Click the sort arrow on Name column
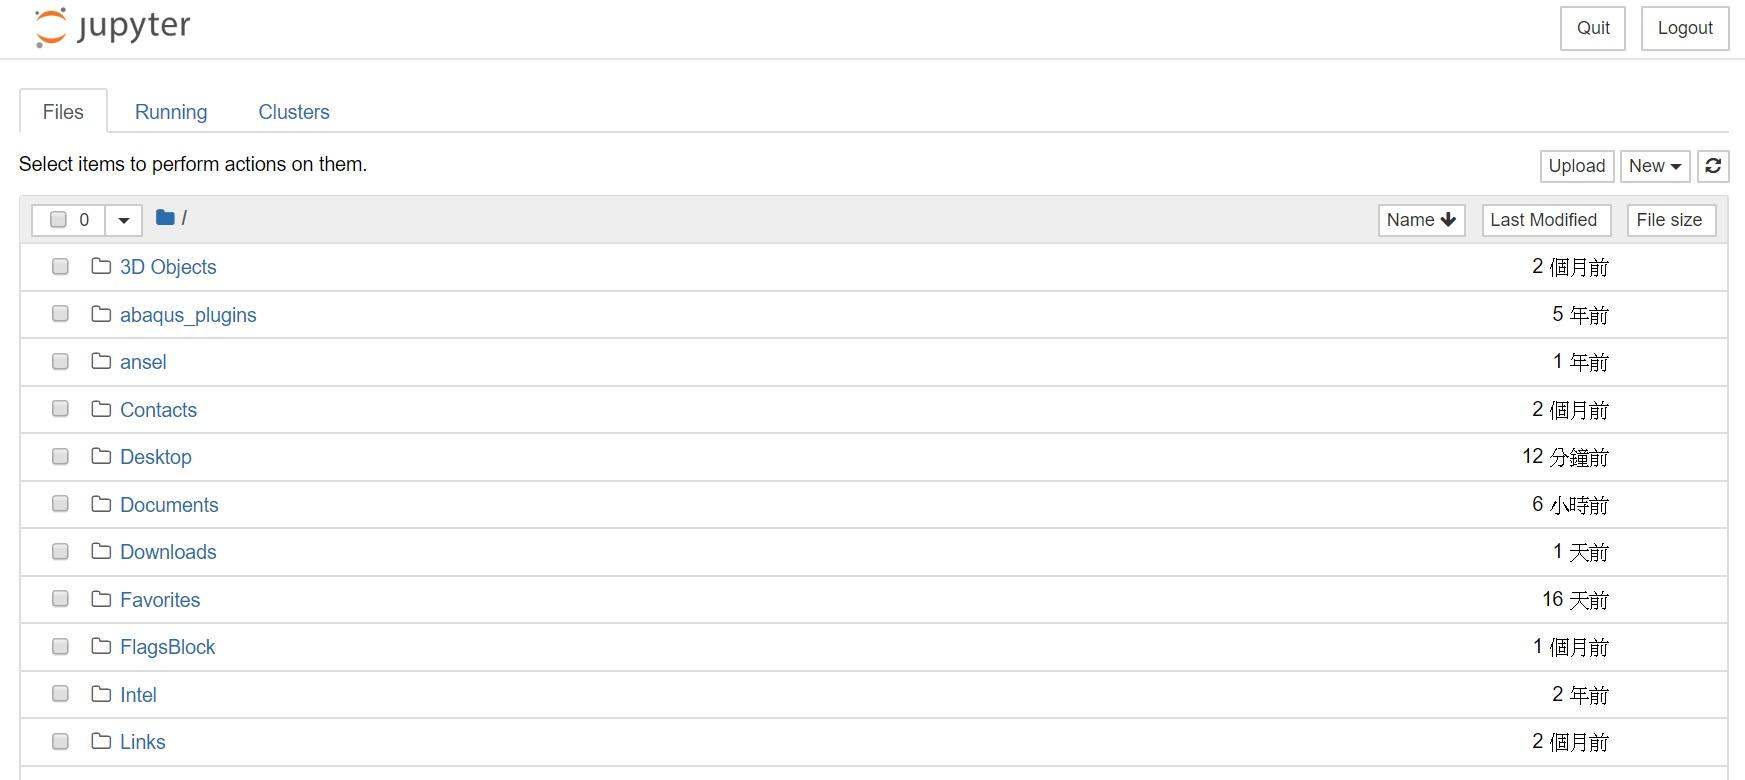The width and height of the screenshot is (1745, 780). click(1448, 220)
